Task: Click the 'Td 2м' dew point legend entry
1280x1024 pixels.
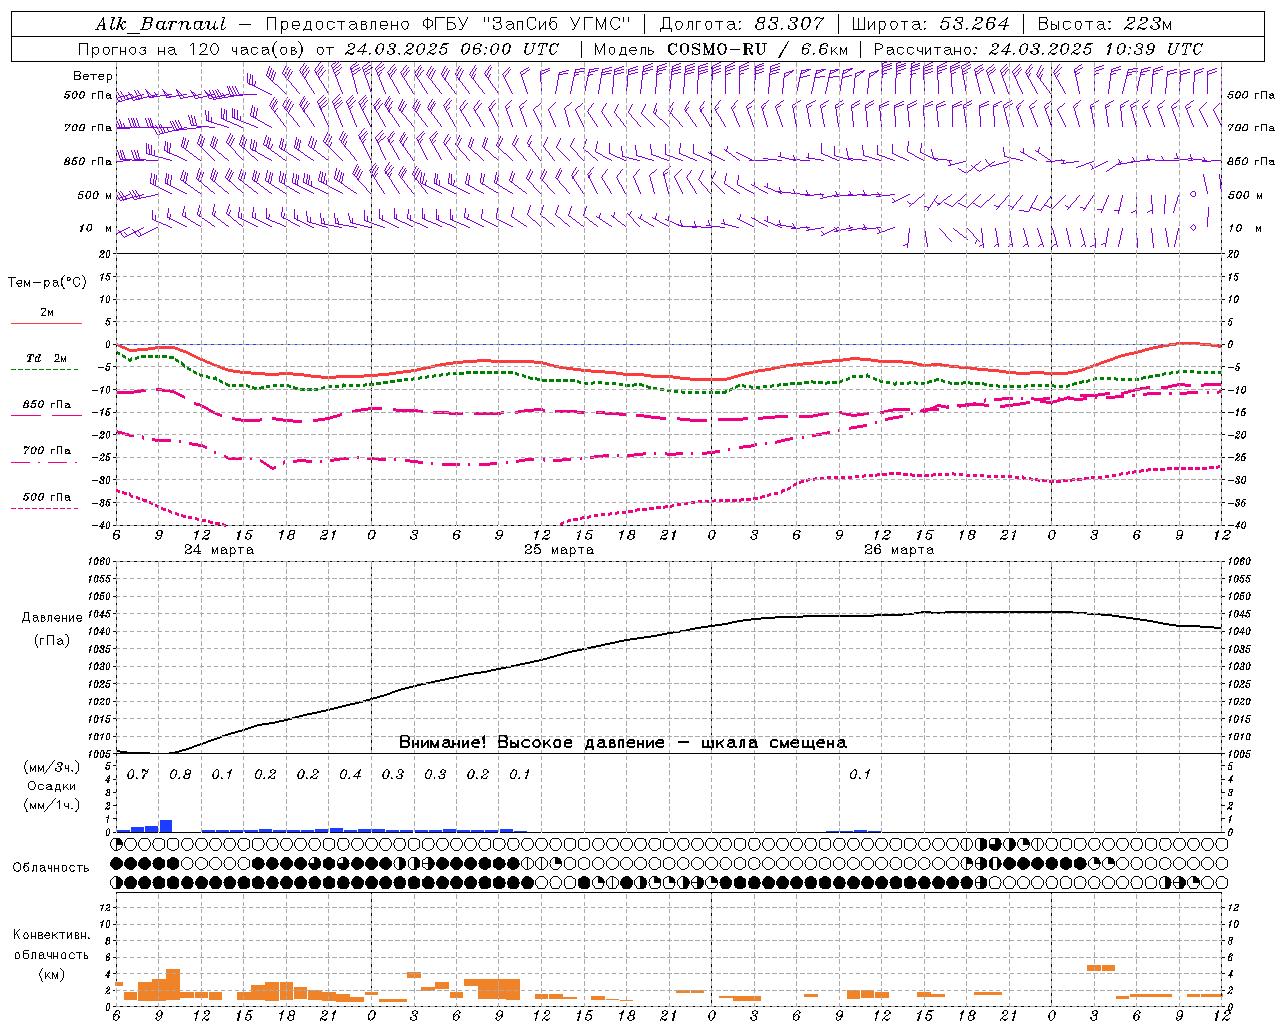Action: pyautogui.click(x=46, y=358)
